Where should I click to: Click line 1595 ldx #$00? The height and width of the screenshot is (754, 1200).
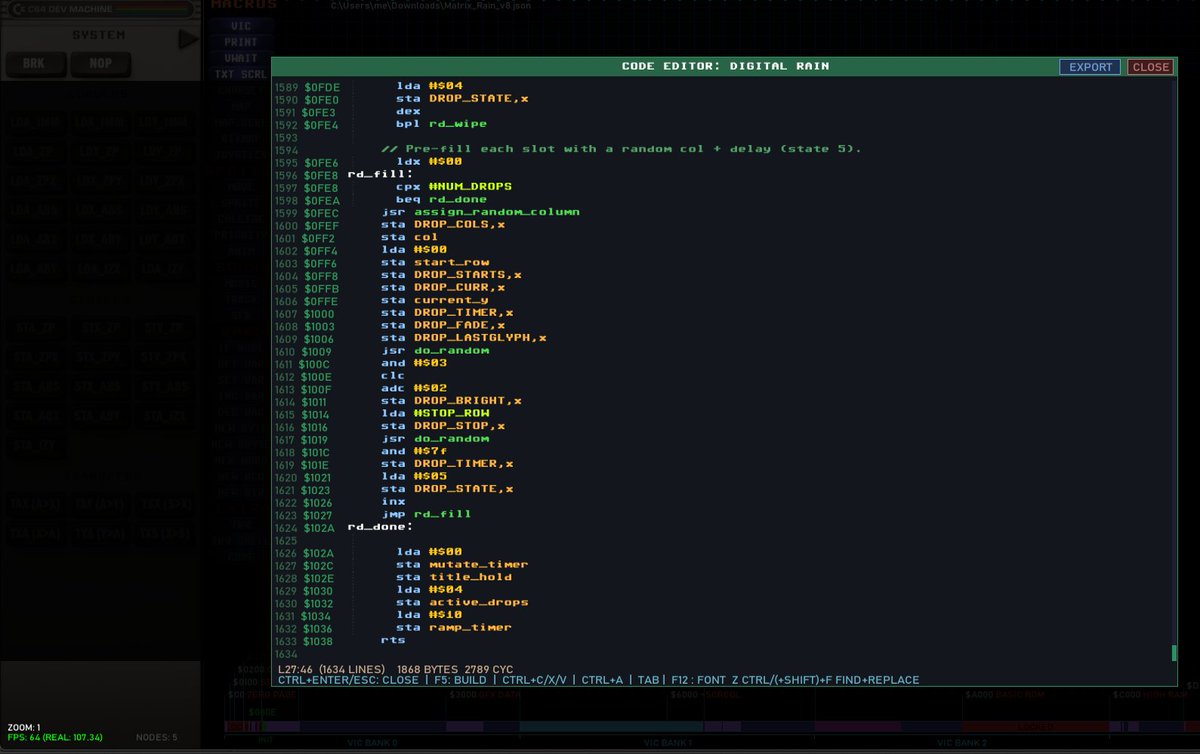[x=429, y=161]
